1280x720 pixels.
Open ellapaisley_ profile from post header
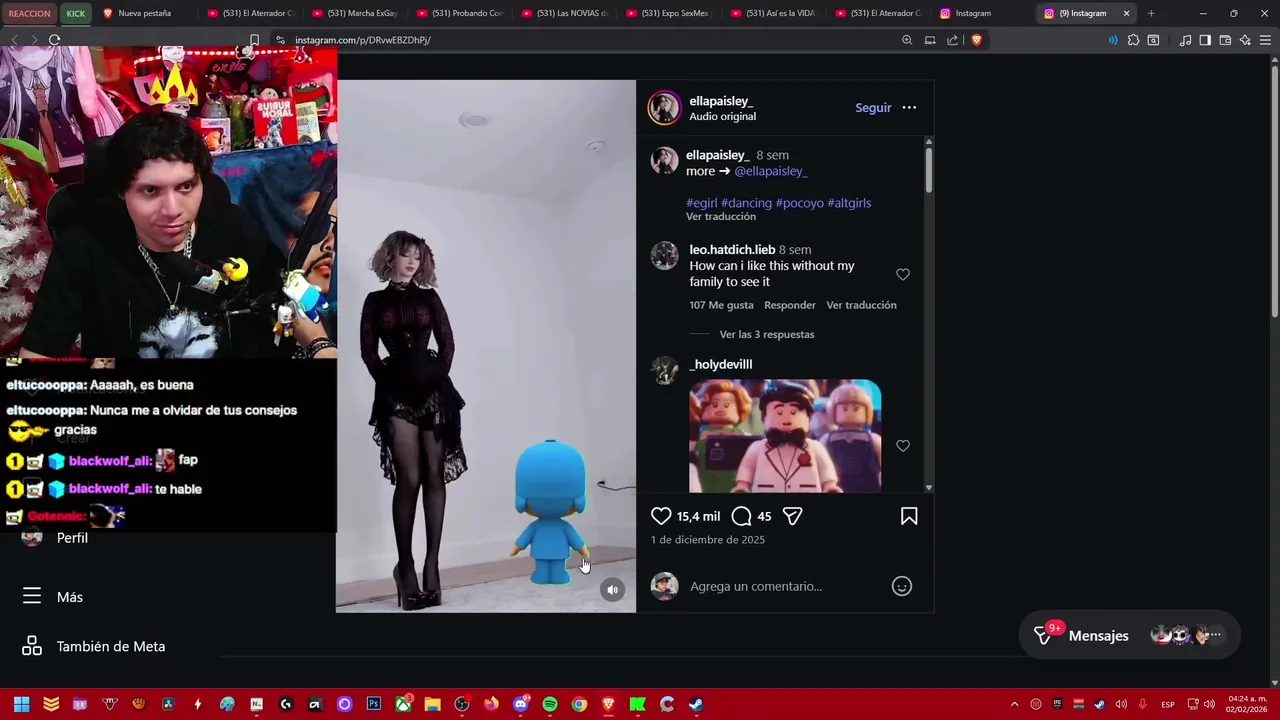pos(721,101)
